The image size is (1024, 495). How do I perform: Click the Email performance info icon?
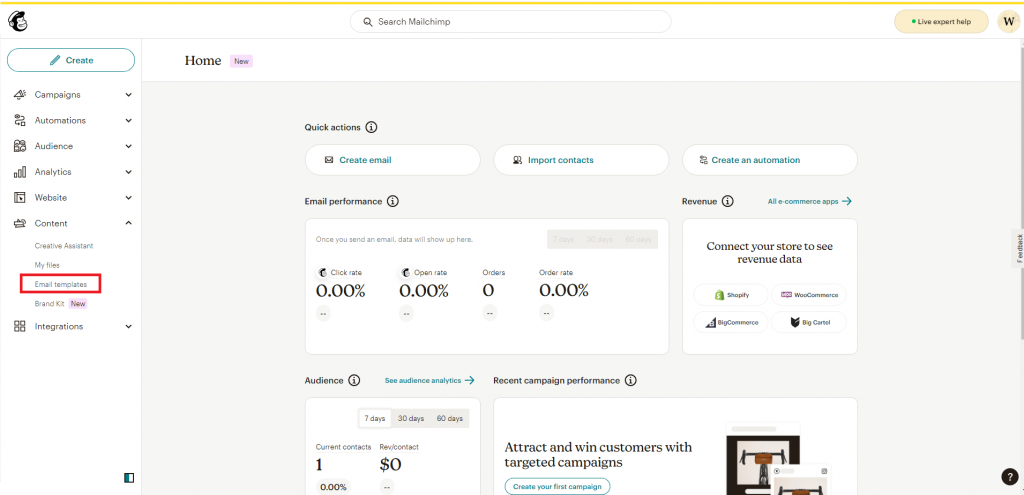[x=392, y=201]
